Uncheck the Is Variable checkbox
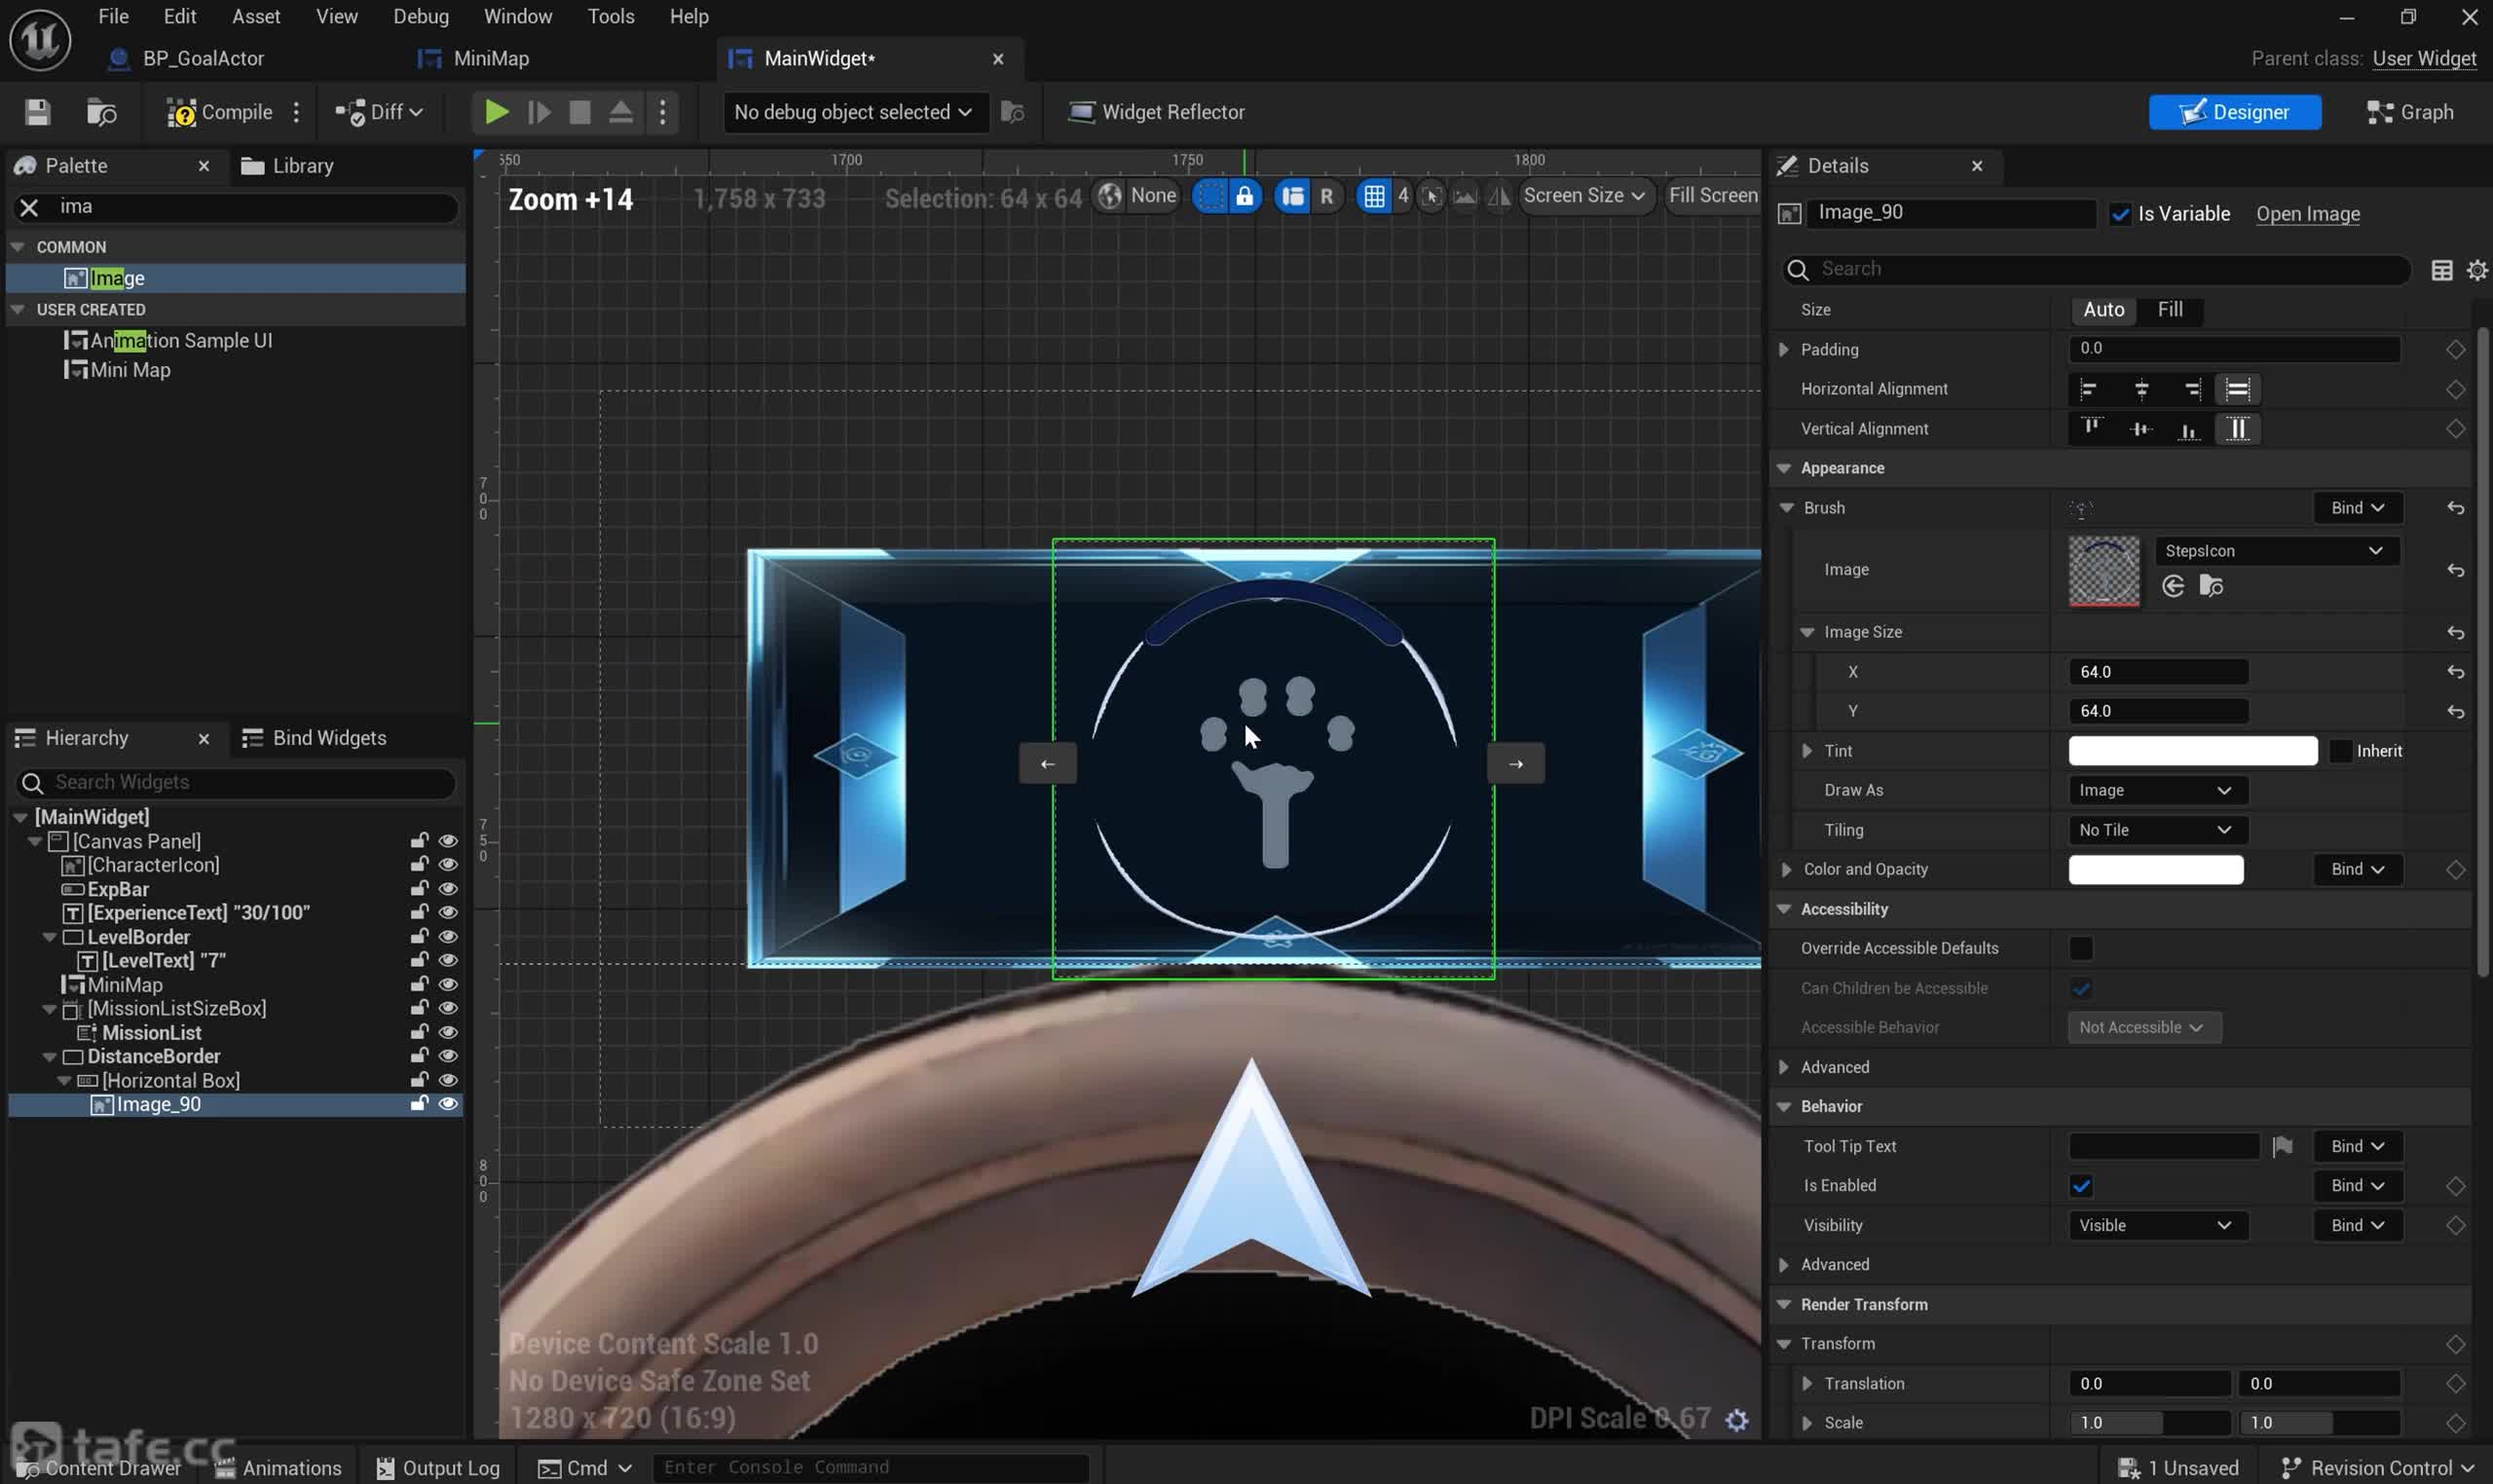Viewport: 2493px width, 1484px height. [x=2120, y=214]
